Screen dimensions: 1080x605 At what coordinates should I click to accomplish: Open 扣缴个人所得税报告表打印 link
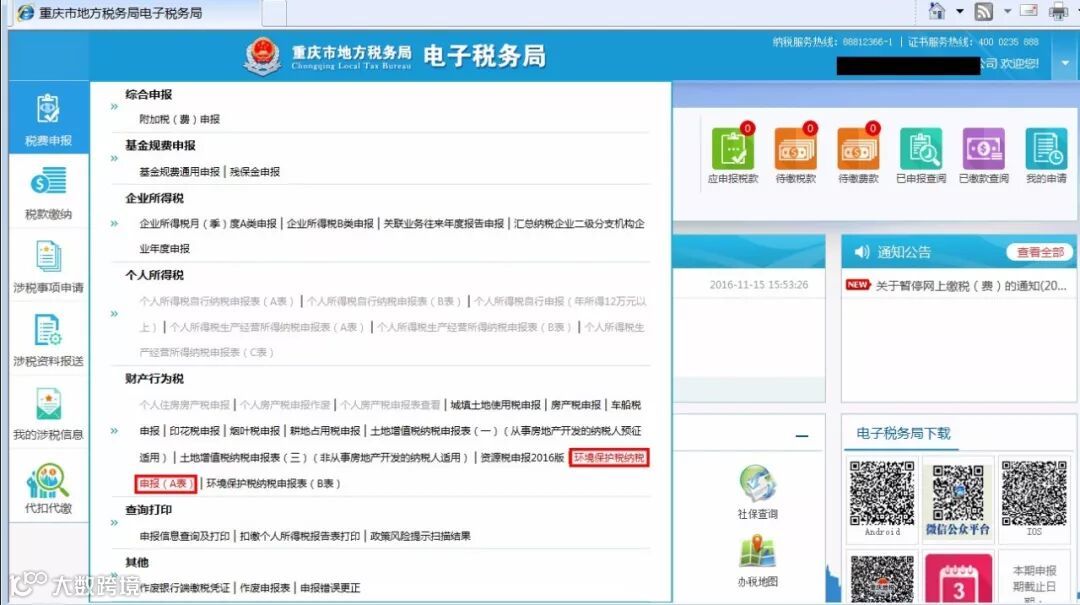pyautogui.click(x=300, y=535)
